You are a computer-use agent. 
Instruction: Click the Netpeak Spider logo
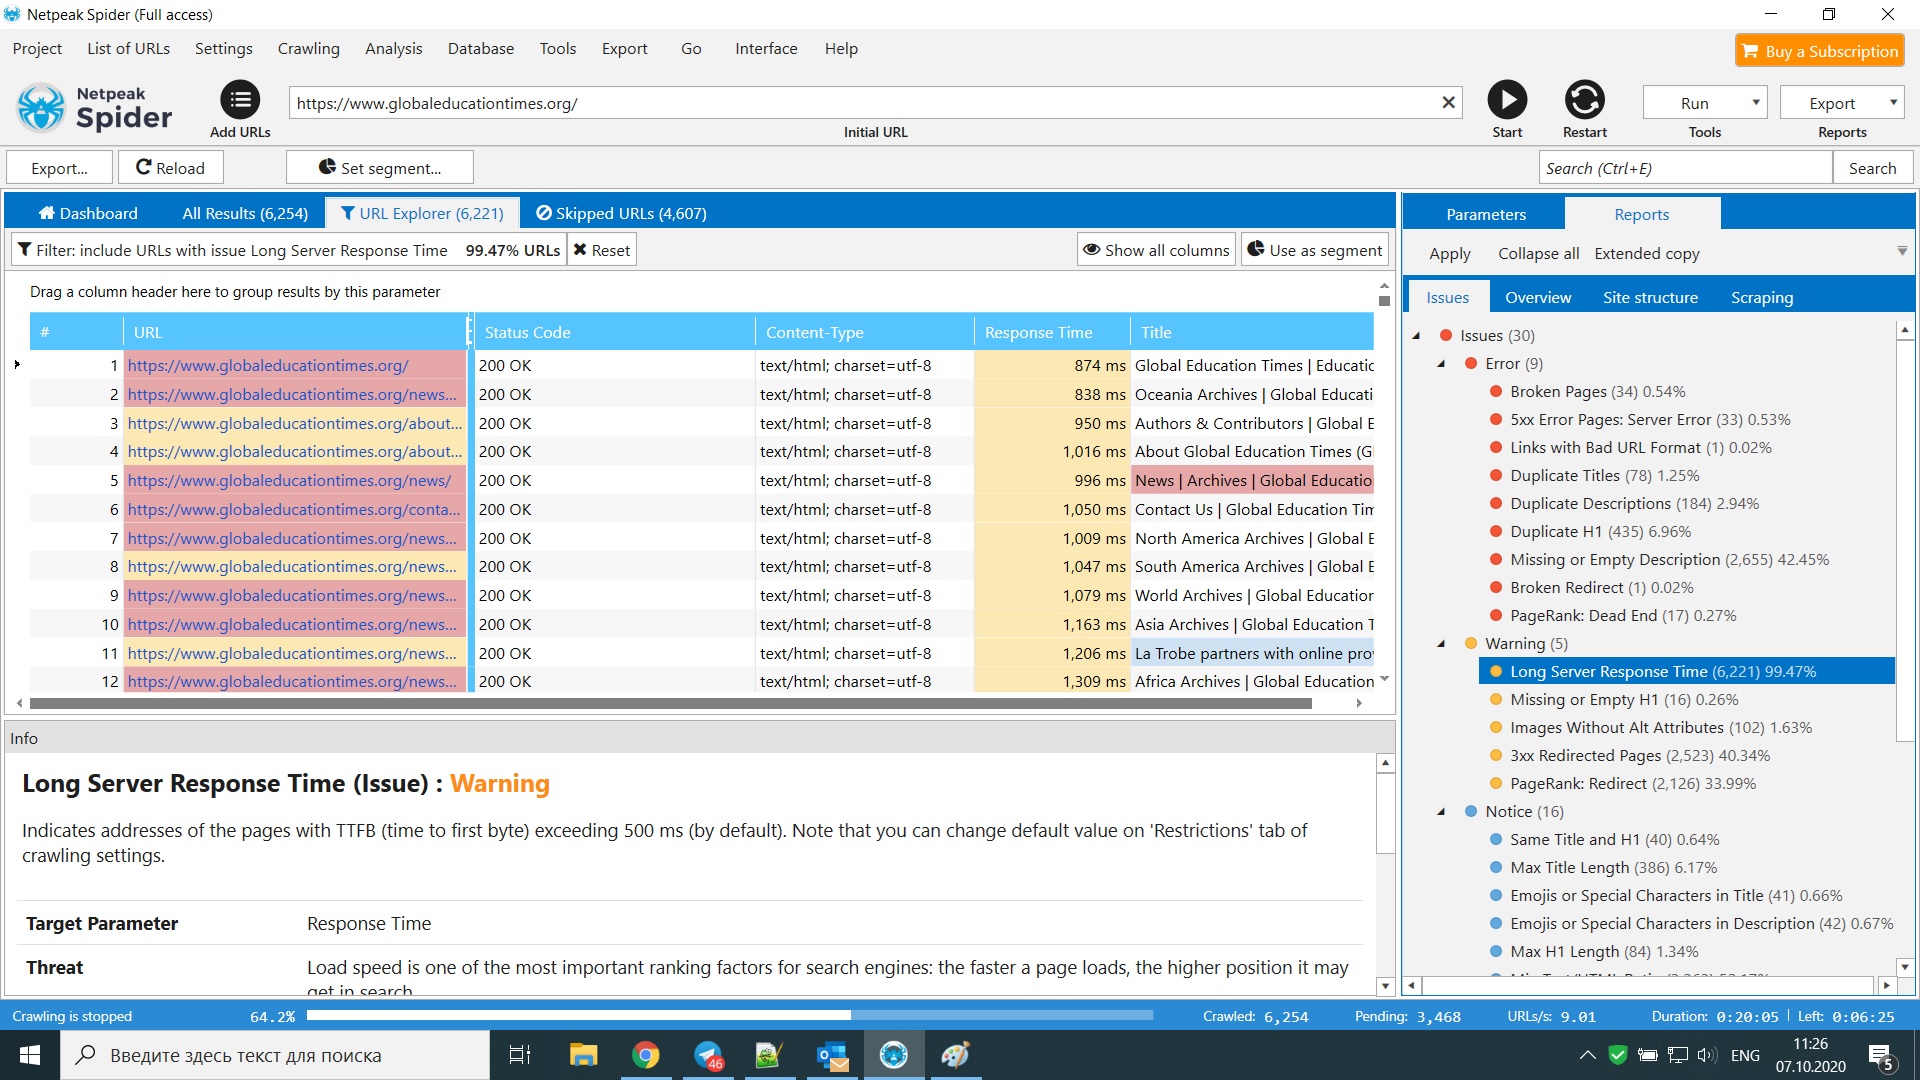tap(95, 108)
